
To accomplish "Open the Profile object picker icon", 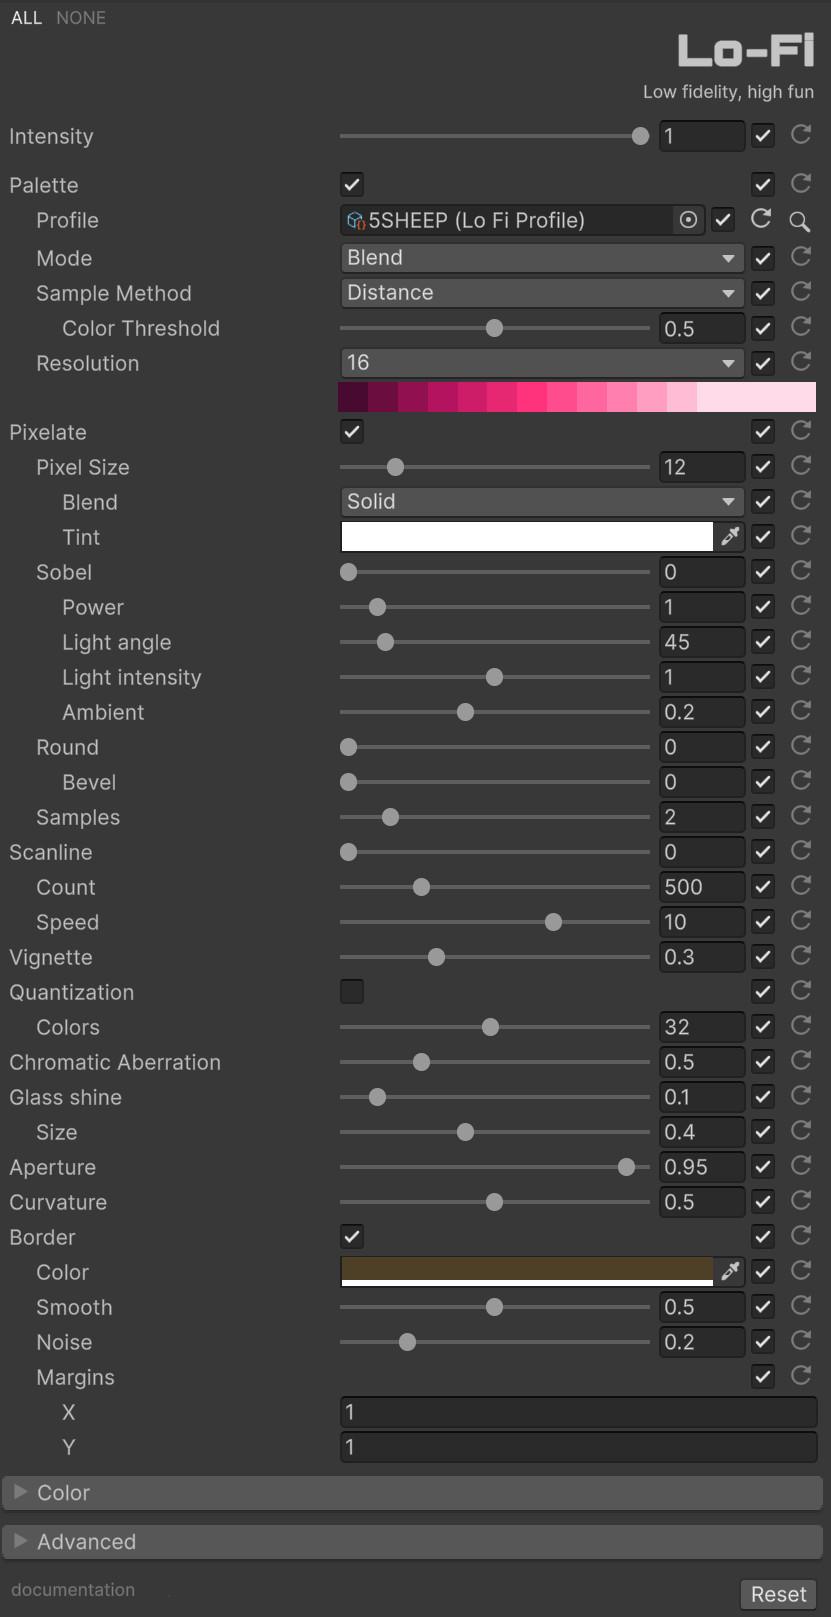I will (x=688, y=220).
